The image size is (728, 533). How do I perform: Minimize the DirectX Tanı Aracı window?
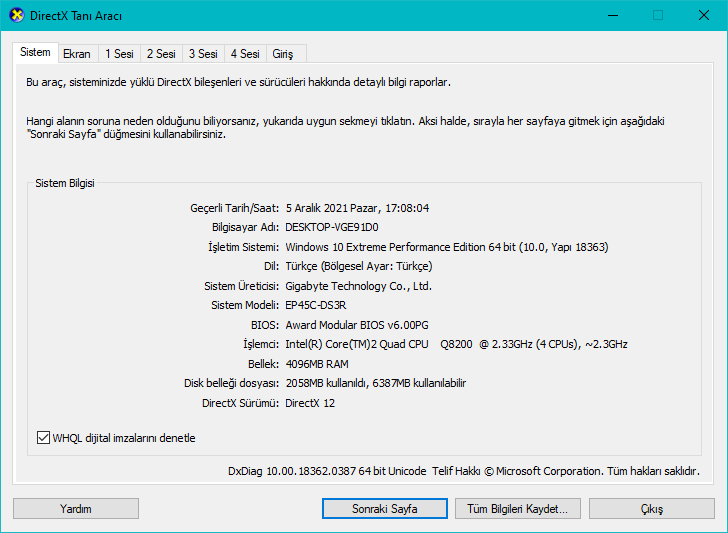[613, 15]
